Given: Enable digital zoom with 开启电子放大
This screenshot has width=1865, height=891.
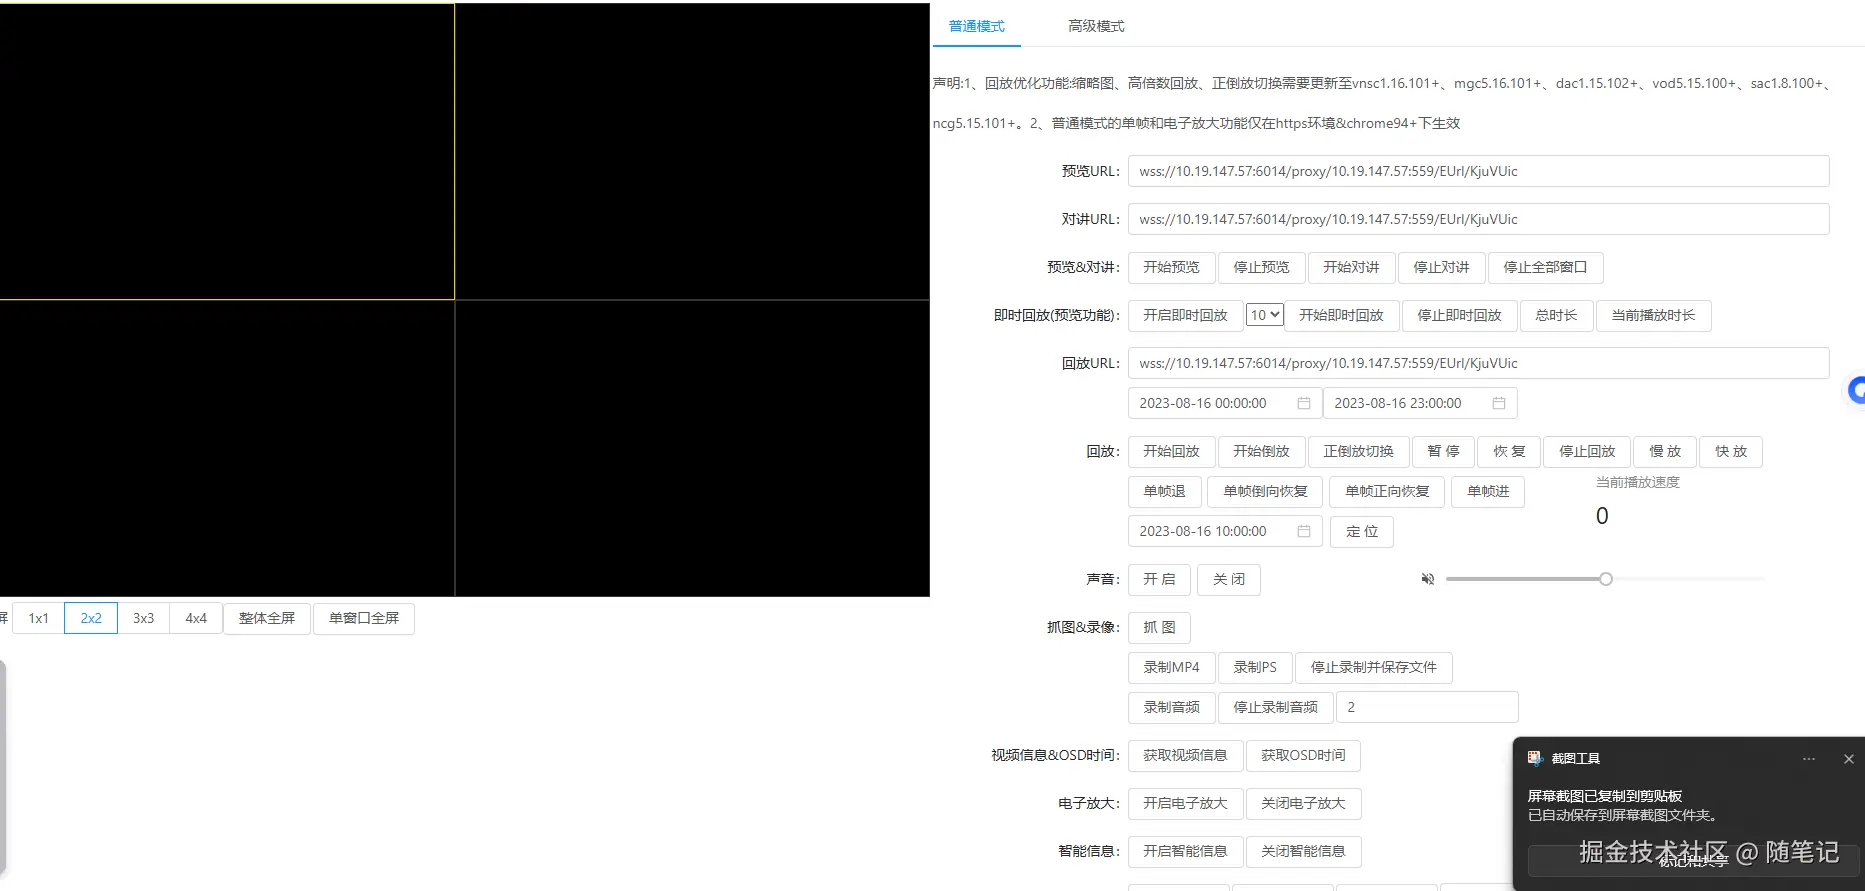Looking at the screenshot, I should [1186, 803].
